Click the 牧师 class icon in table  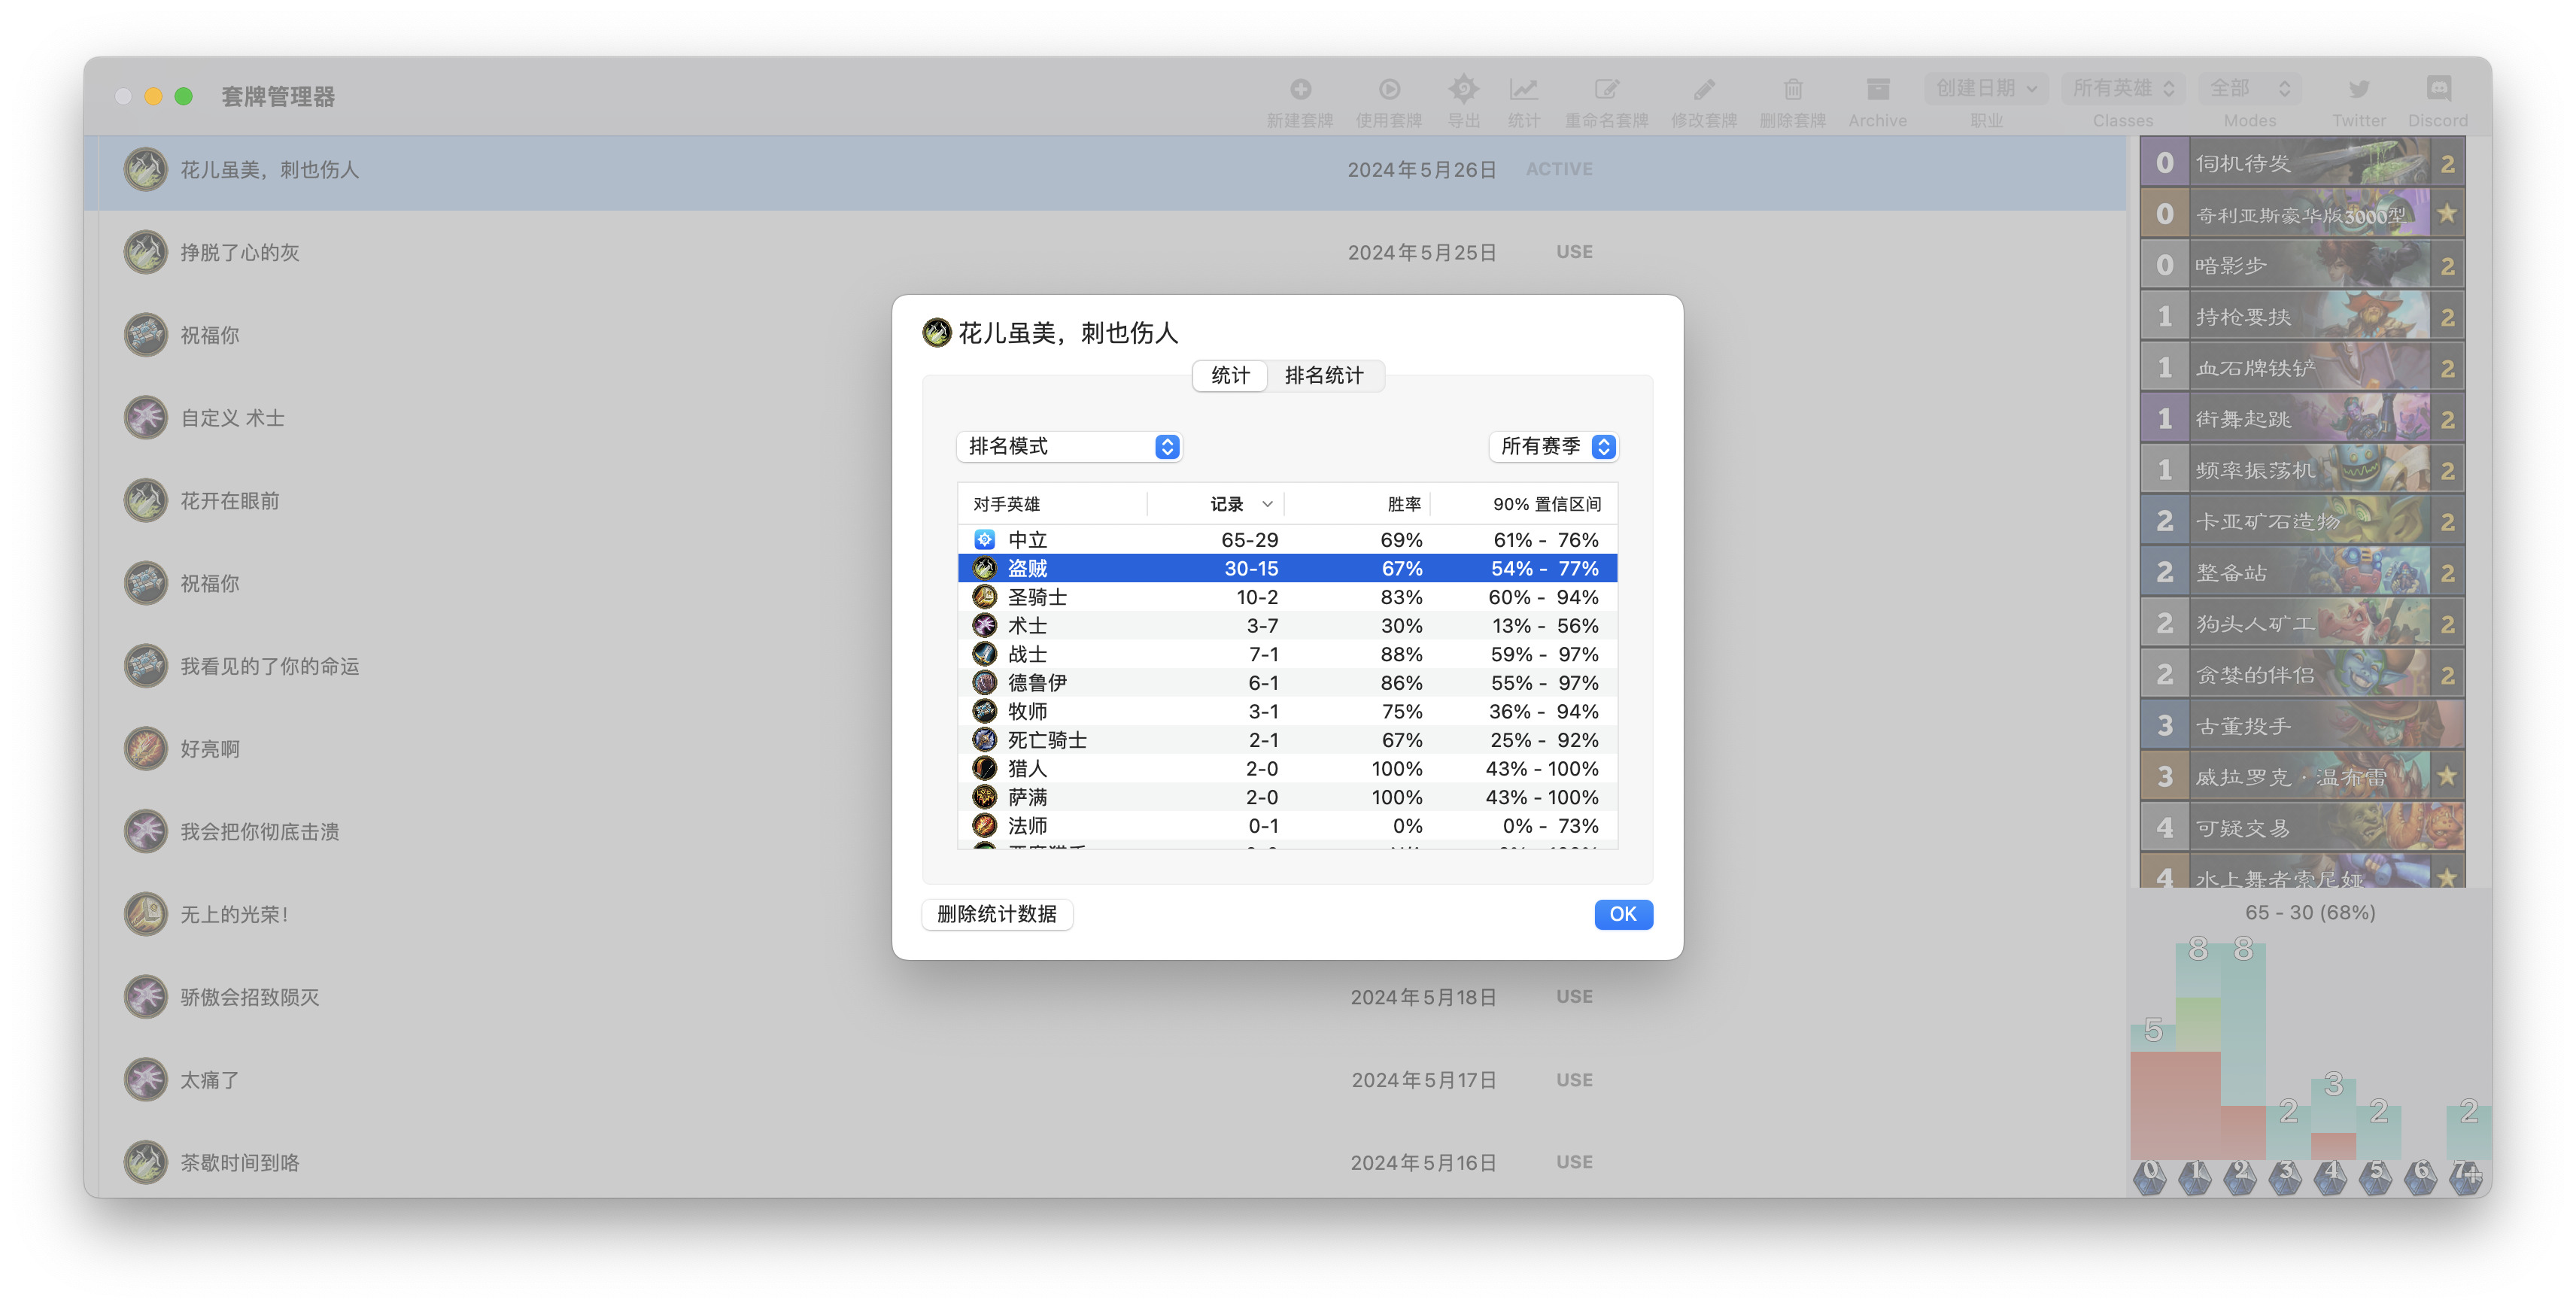coord(985,711)
